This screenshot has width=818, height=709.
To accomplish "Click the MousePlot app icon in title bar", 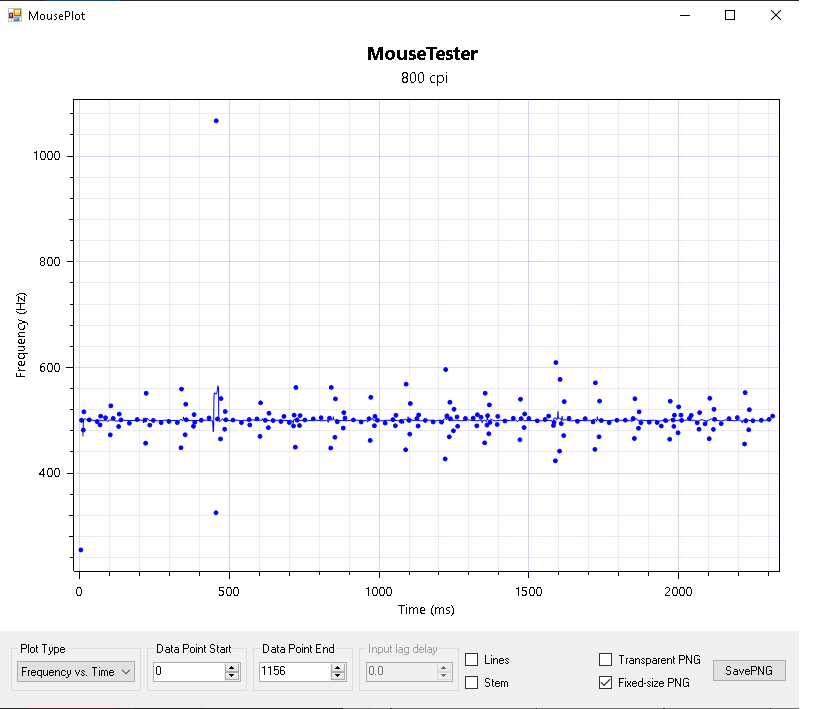I will click(14, 16).
